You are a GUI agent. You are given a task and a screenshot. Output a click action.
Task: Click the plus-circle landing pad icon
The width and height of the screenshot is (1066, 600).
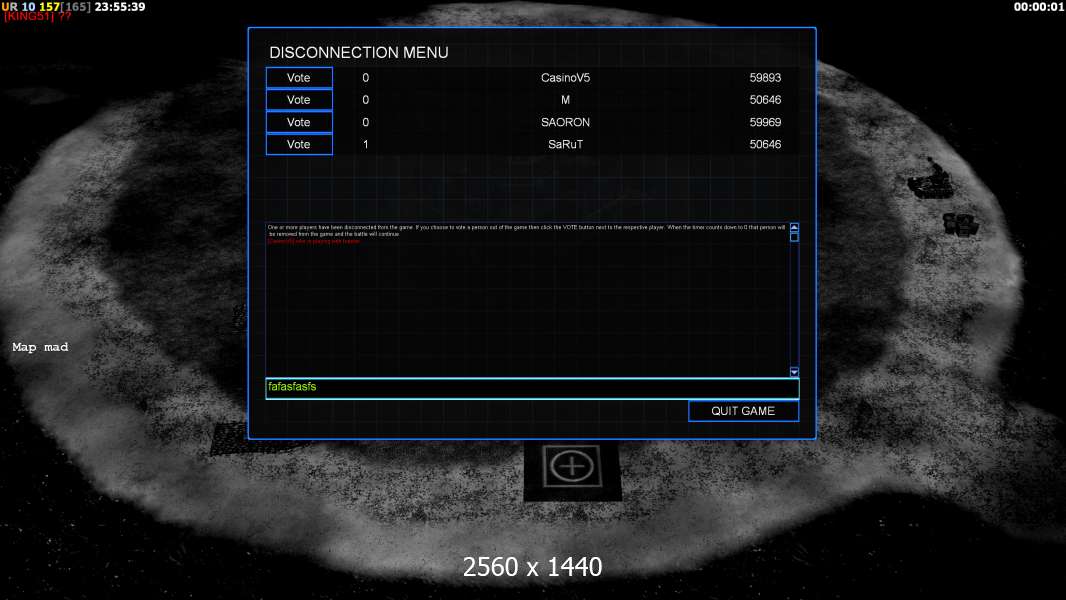(572, 467)
